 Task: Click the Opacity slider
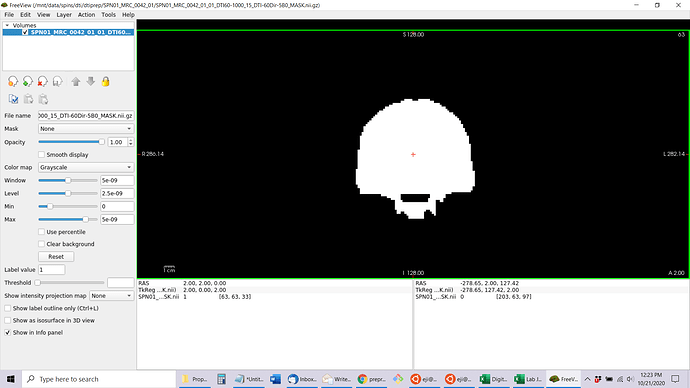[71, 142]
